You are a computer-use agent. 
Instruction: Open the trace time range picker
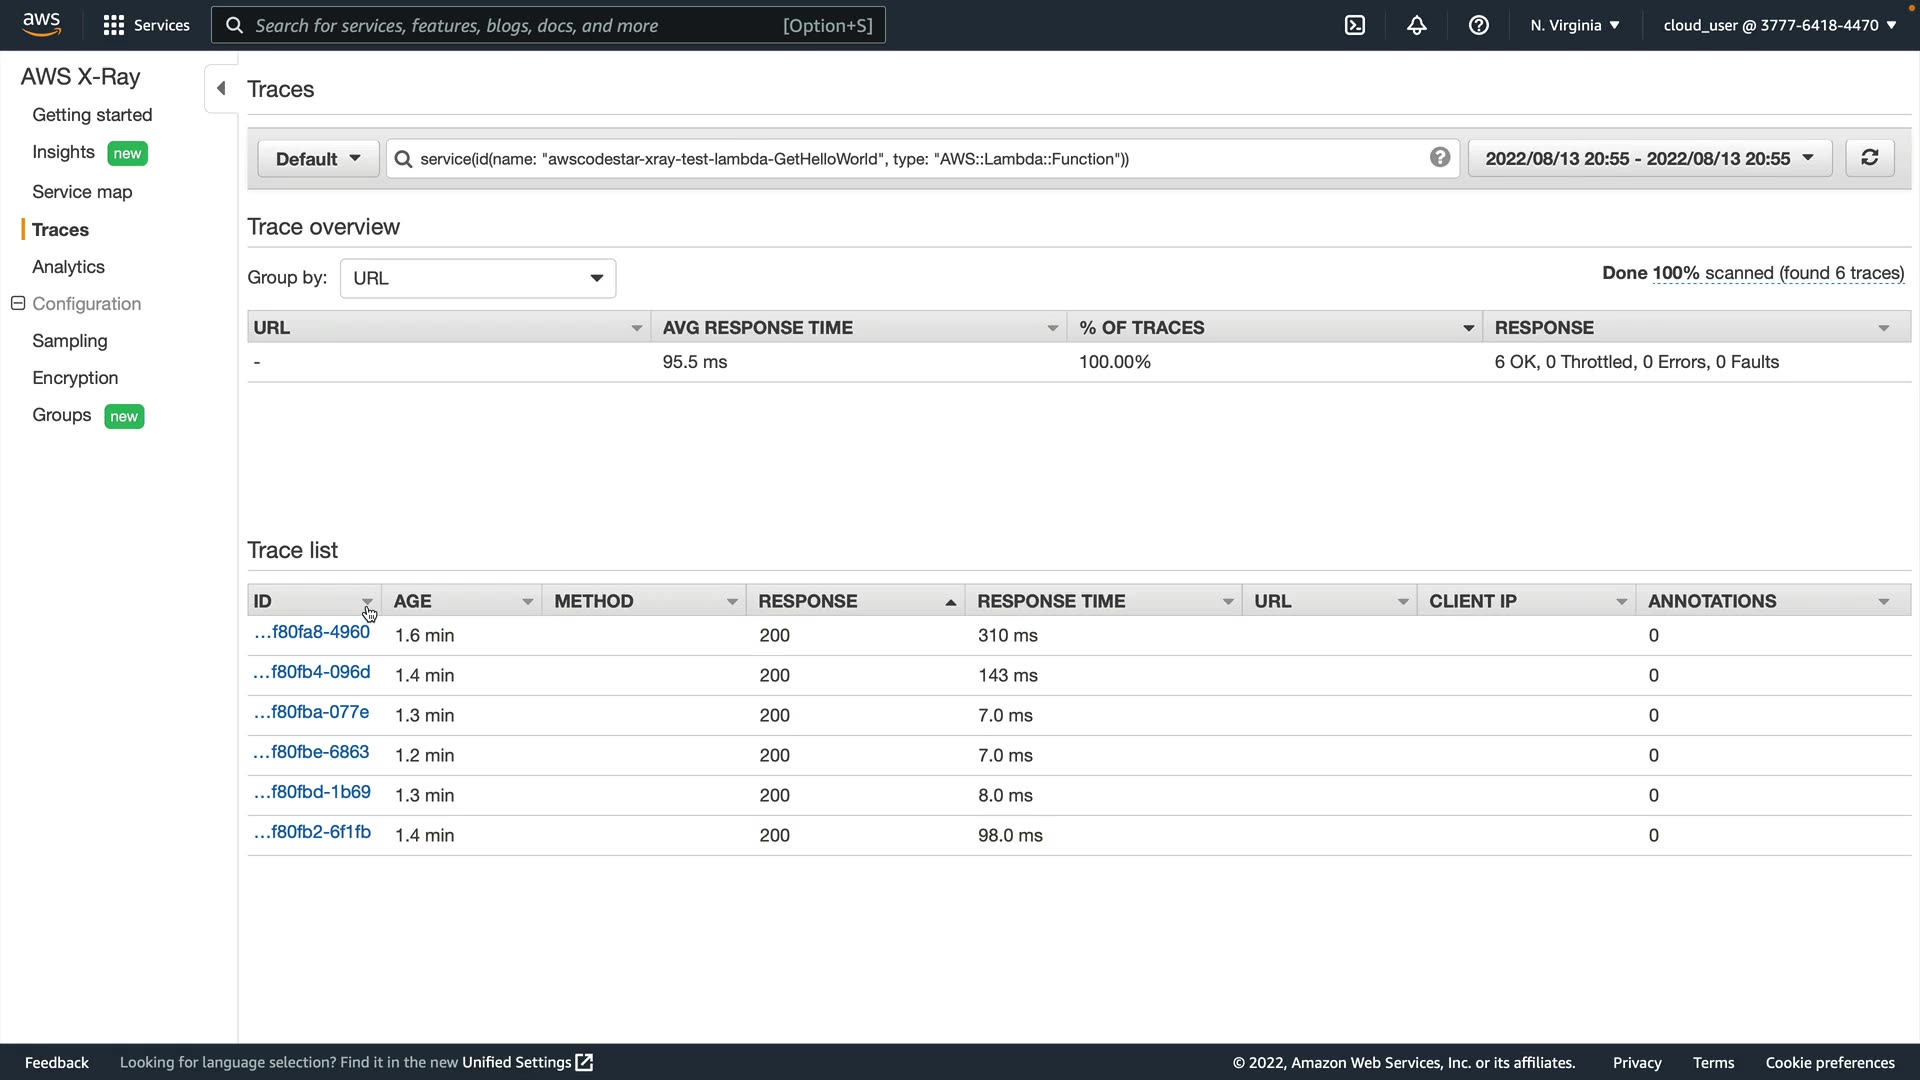[1648, 159]
